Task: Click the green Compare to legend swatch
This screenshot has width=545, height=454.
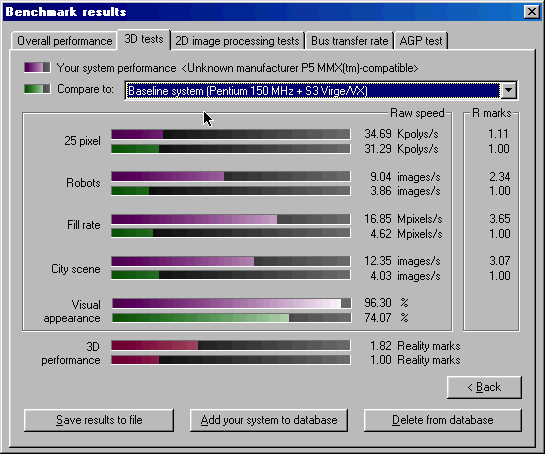Action: 37,89
